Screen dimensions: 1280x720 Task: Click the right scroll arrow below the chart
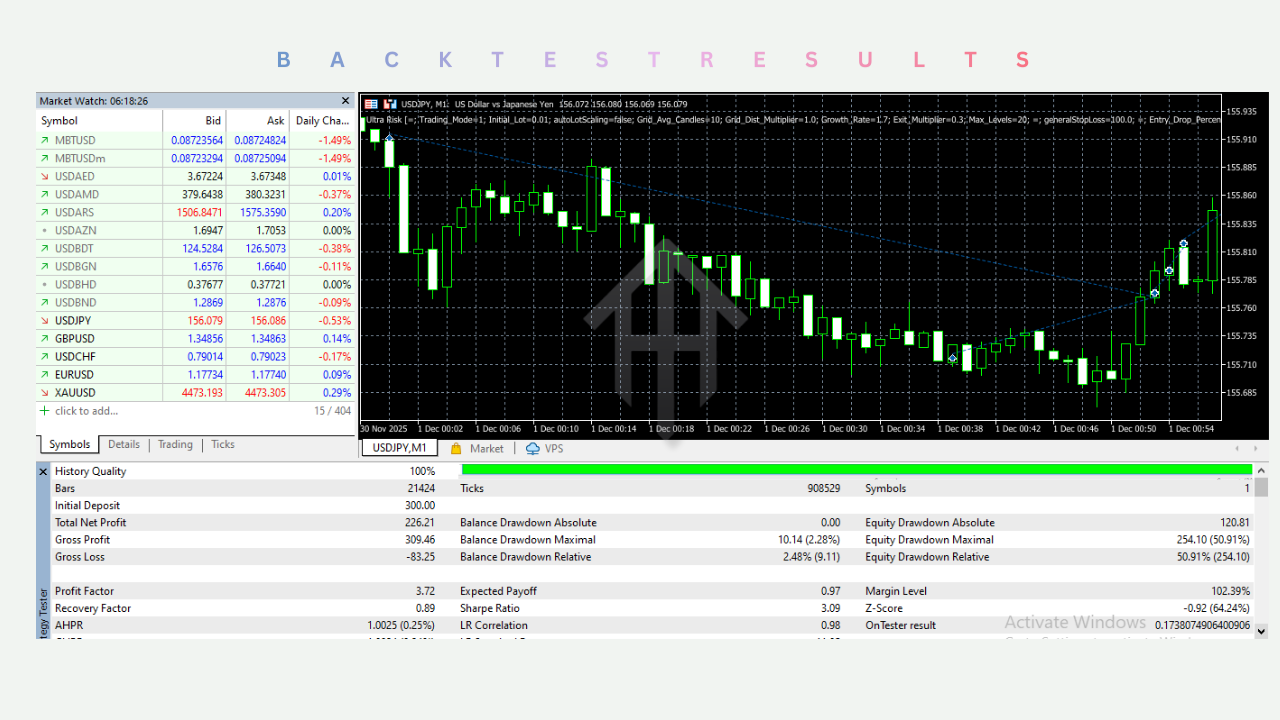click(x=1254, y=448)
